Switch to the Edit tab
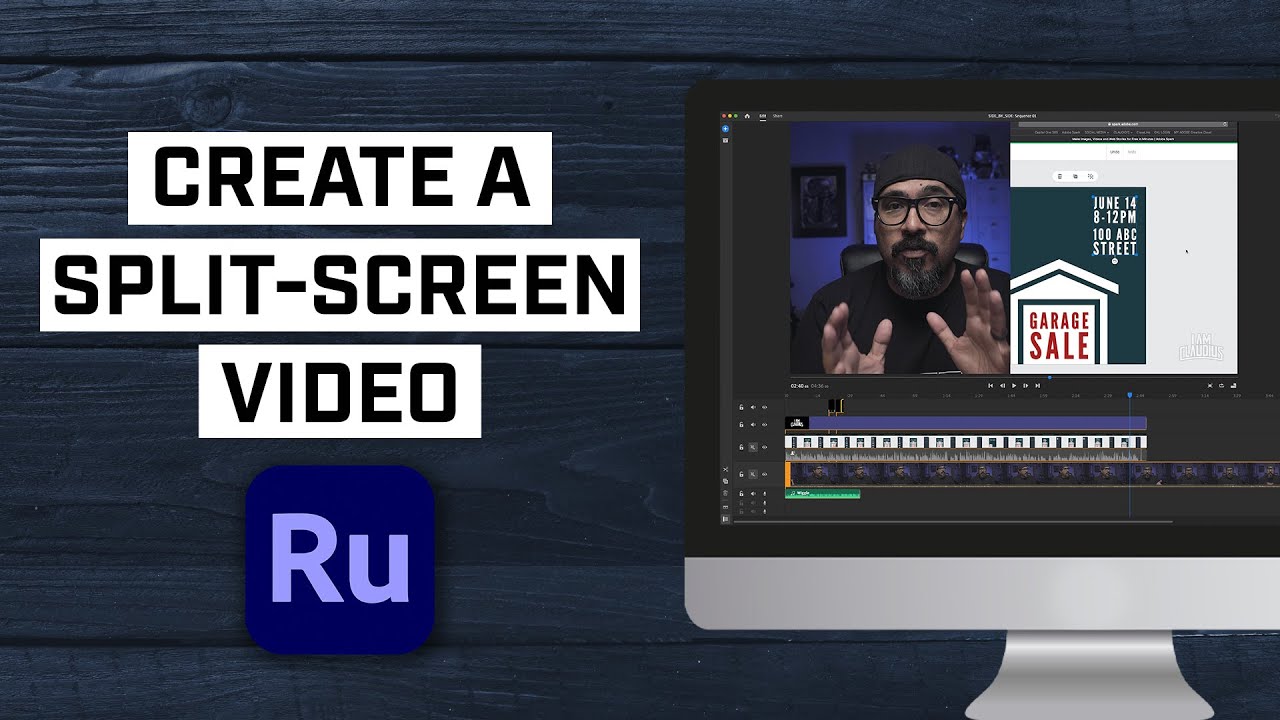The width and height of the screenshot is (1280, 720). pos(763,116)
